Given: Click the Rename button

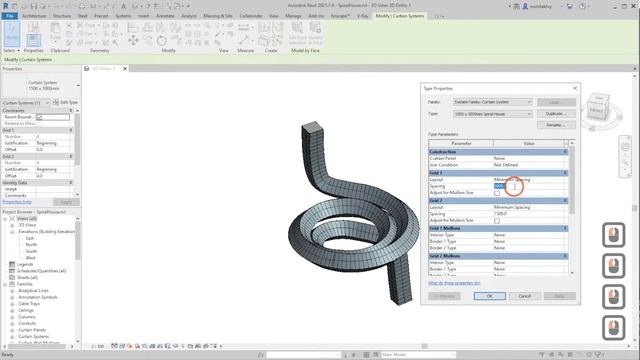Looking at the screenshot, I should tap(556, 125).
